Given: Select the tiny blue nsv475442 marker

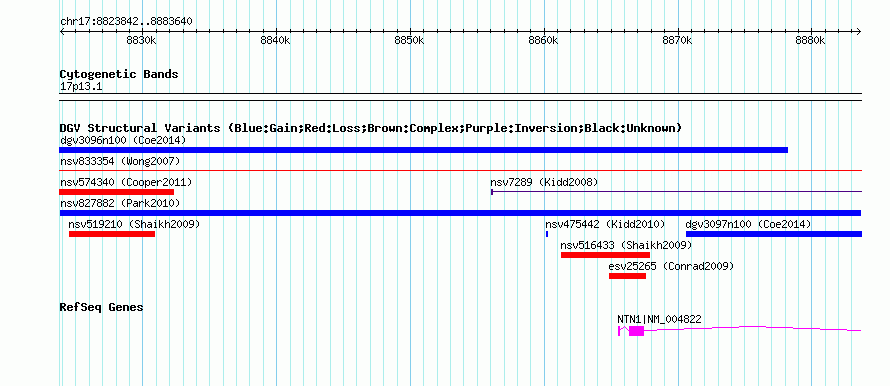Looking at the screenshot, I should point(547,234).
